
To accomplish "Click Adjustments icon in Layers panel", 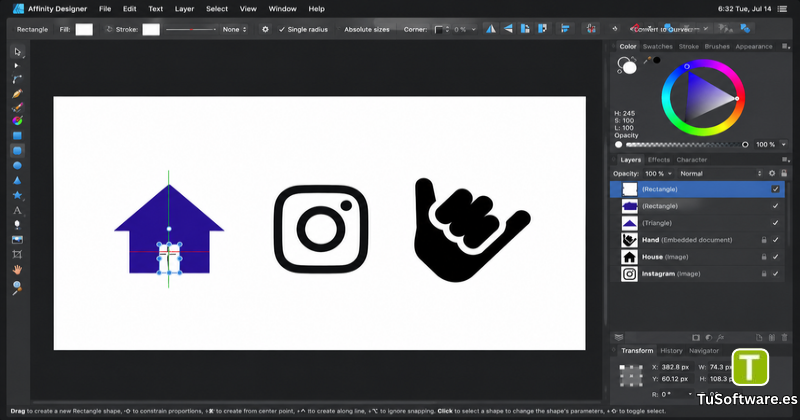I will pos(708,337).
